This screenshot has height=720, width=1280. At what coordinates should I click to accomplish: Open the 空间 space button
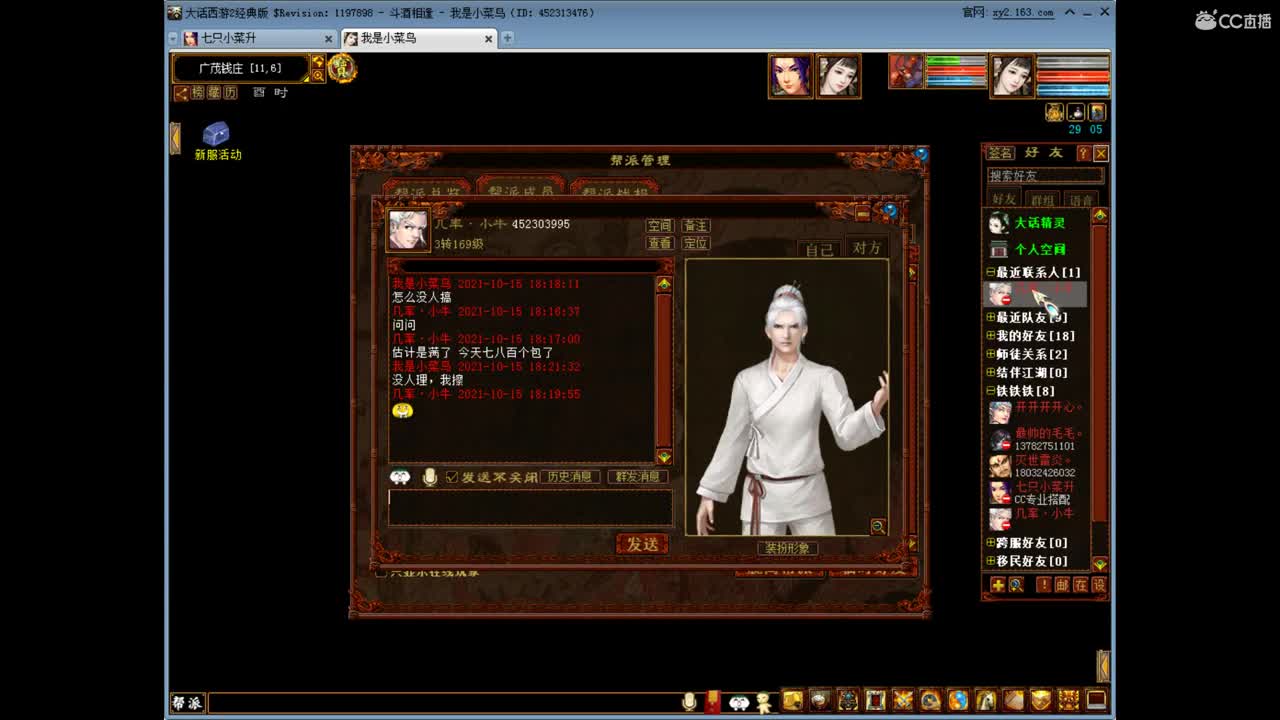pos(660,226)
